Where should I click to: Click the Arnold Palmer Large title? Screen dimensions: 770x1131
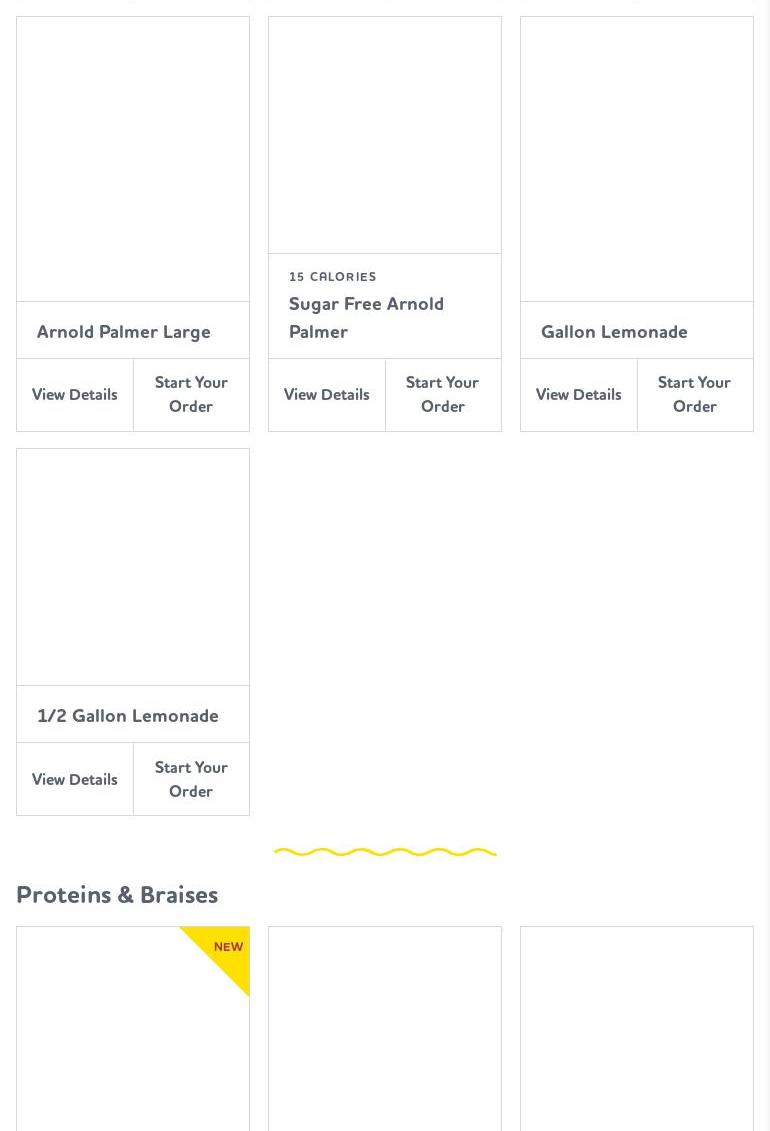click(124, 332)
